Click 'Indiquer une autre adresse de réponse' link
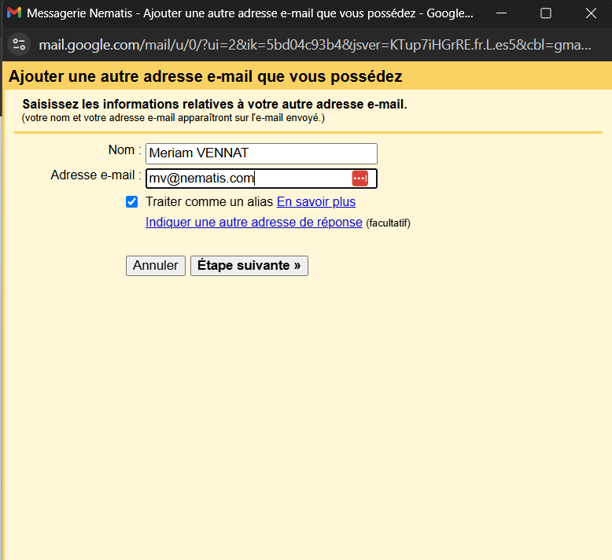Image resolution: width=612 pixels, height=560 pixels. pyautogui.click(x=254, y=222)
